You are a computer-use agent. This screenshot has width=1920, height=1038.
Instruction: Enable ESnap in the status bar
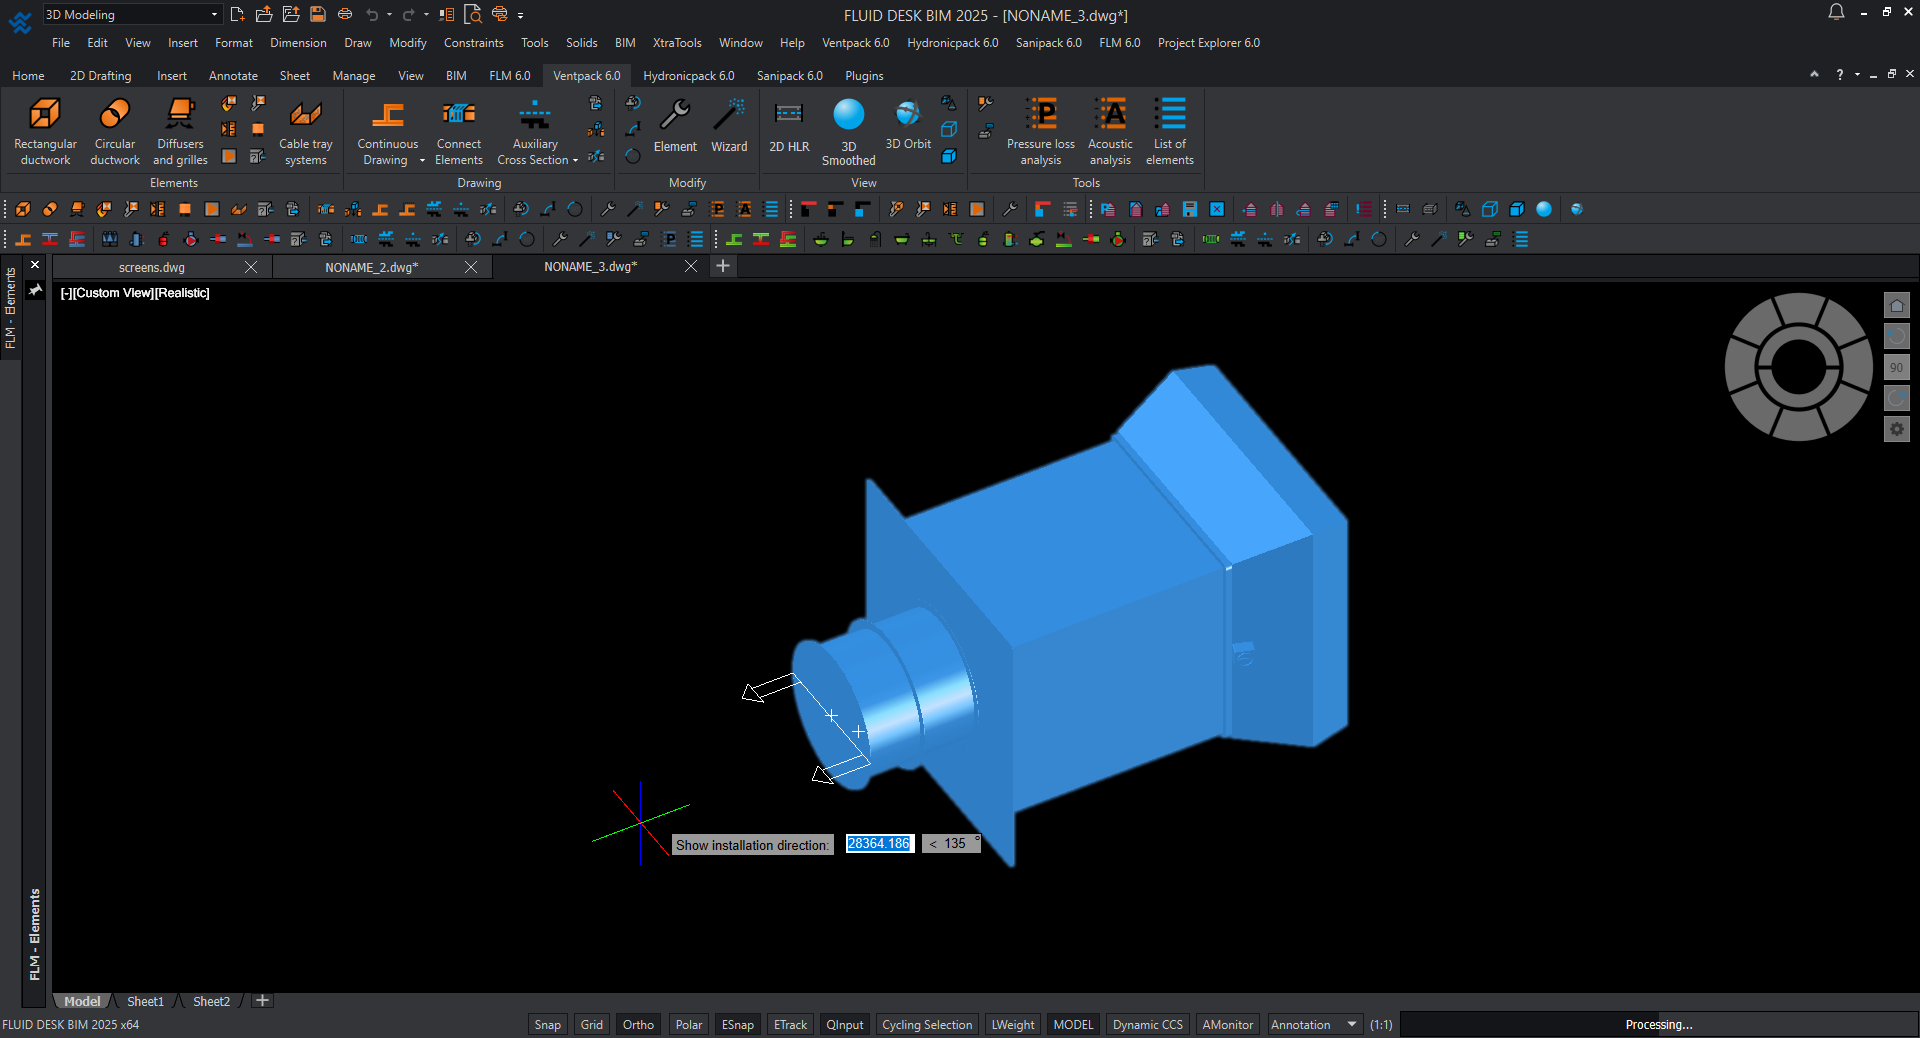click(x=737, y=1025)
